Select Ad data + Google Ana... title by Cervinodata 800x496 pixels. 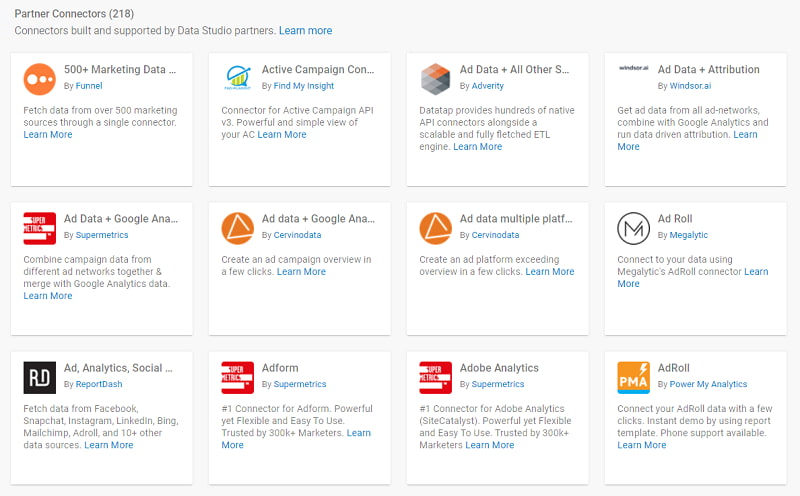point(318,218)
